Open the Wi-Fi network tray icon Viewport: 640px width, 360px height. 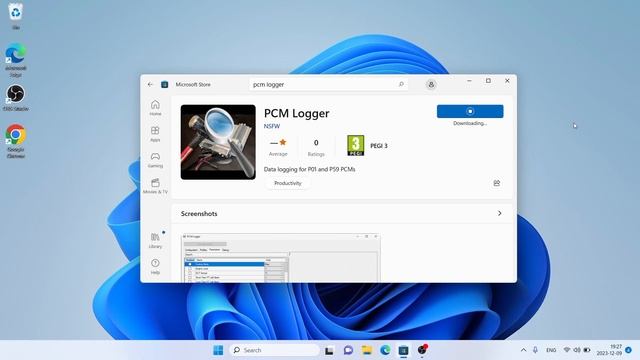[x=567, y=350]
